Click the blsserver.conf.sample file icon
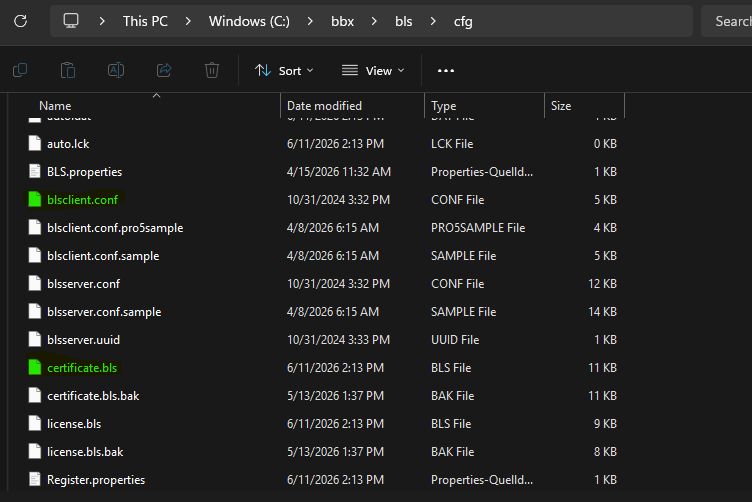Image resolution: width=752 pixels, height=502 pixels. (35, 312)
